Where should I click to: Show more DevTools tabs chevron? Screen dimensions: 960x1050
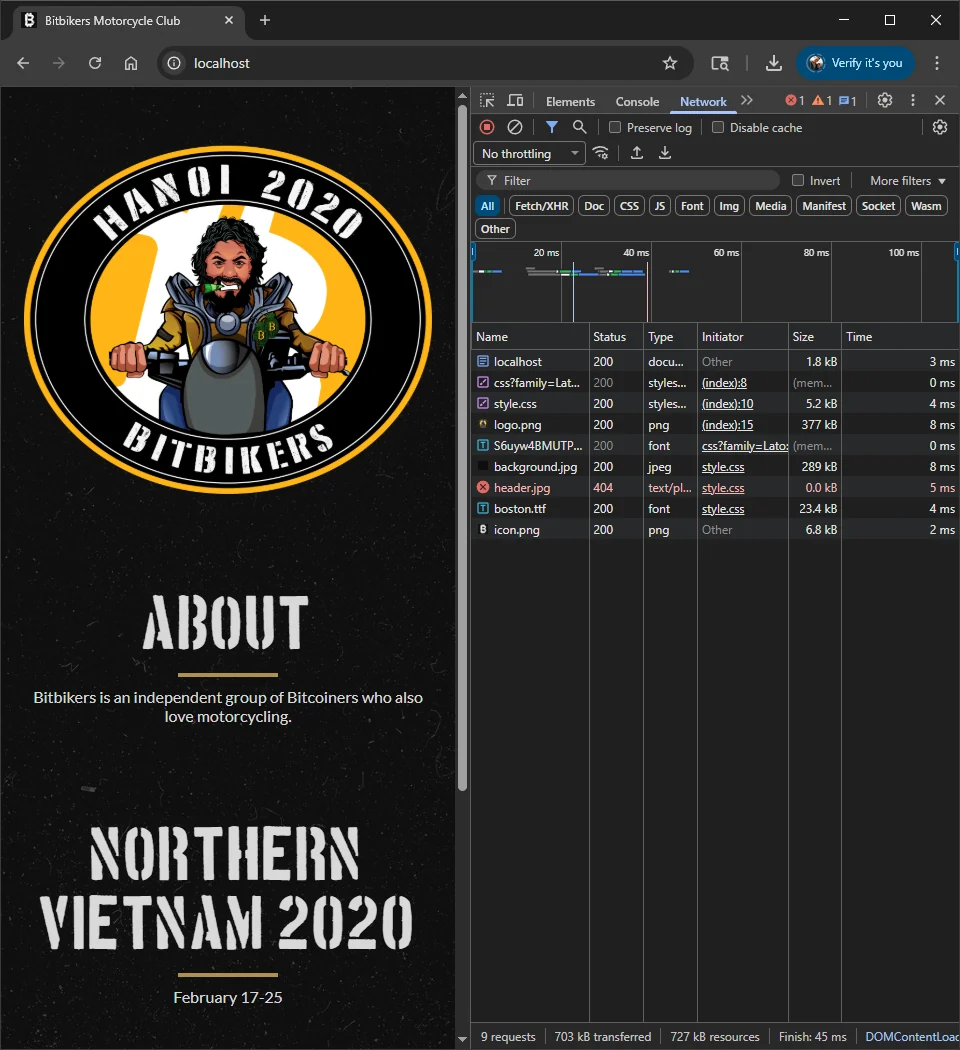tap(747, 100)
